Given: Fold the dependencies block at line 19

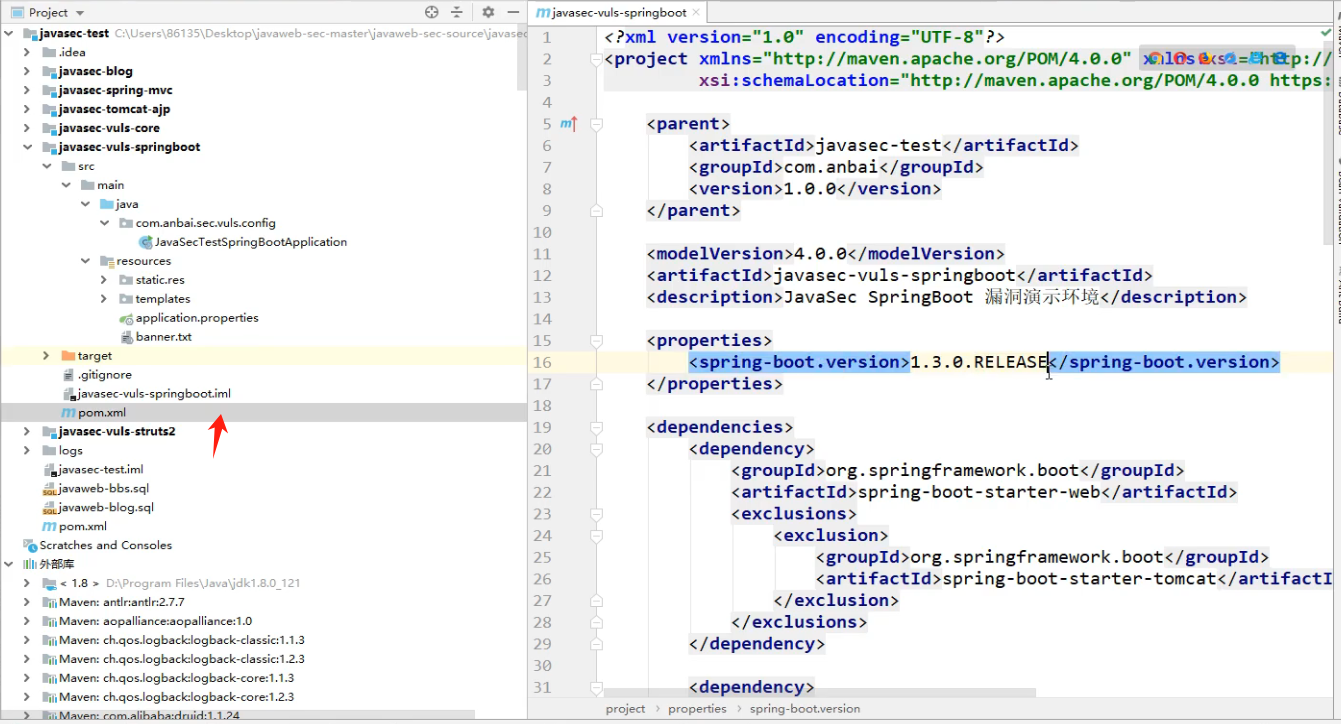Looking at the screenshot, I should (597, 427).
